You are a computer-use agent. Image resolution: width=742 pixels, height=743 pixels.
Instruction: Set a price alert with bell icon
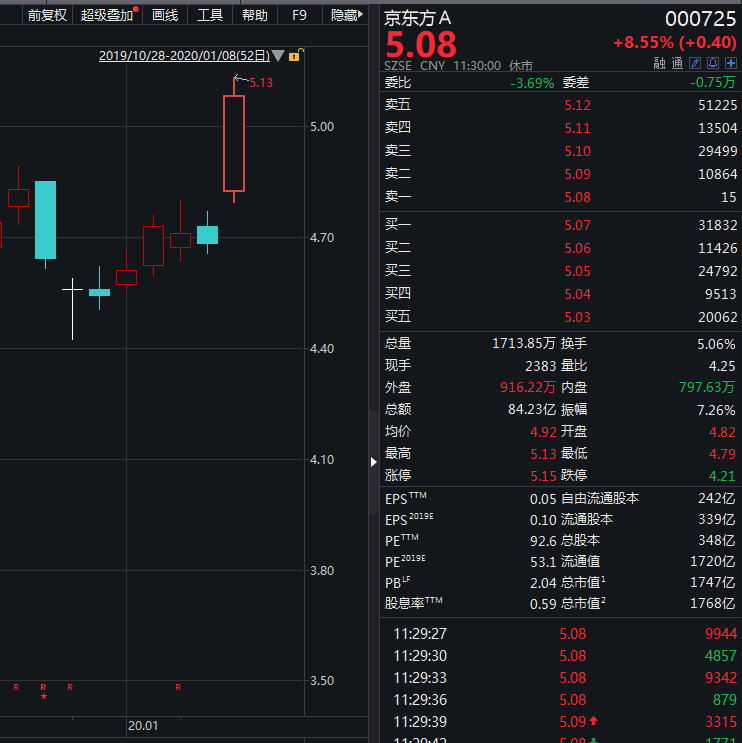(x=713, y=63)
